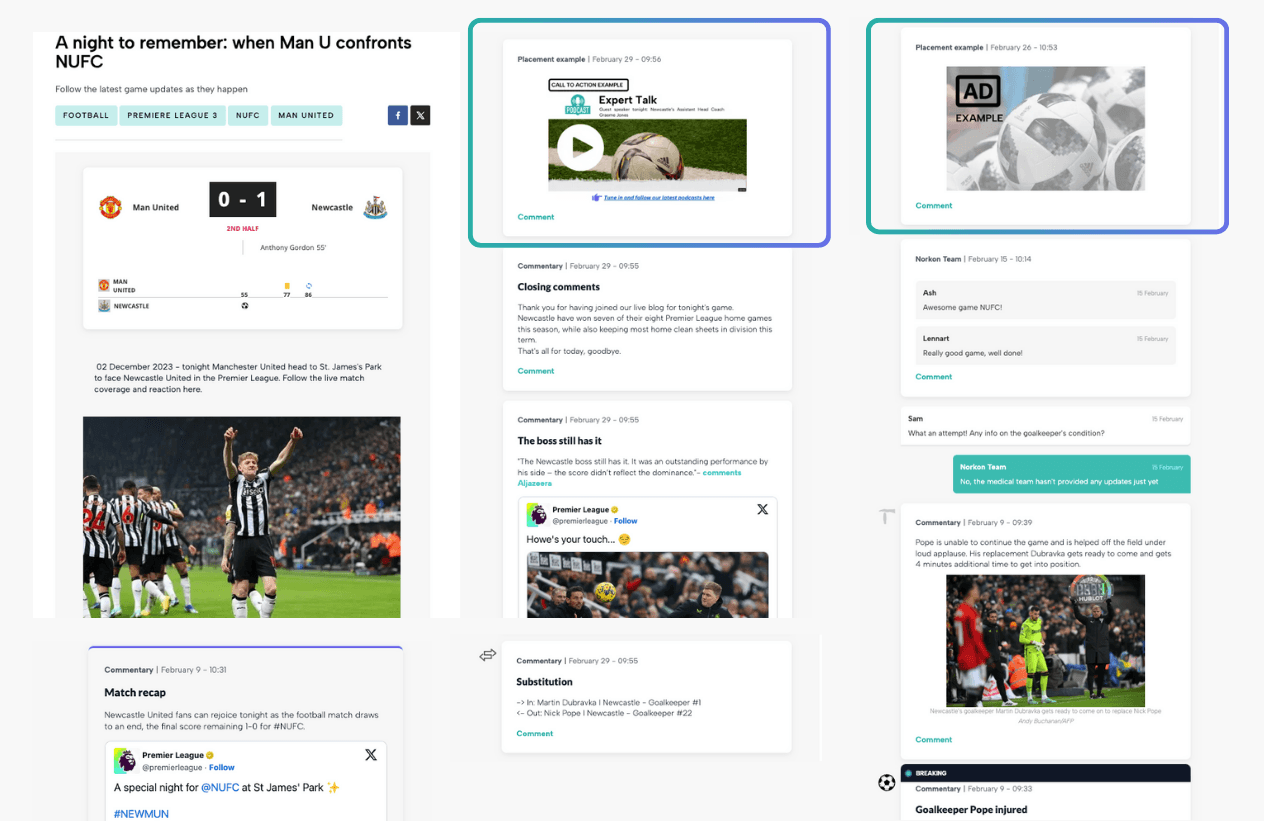Open the NUFC tag
The width and height of the screenshot is (1264, 821).
pos(247,115)
